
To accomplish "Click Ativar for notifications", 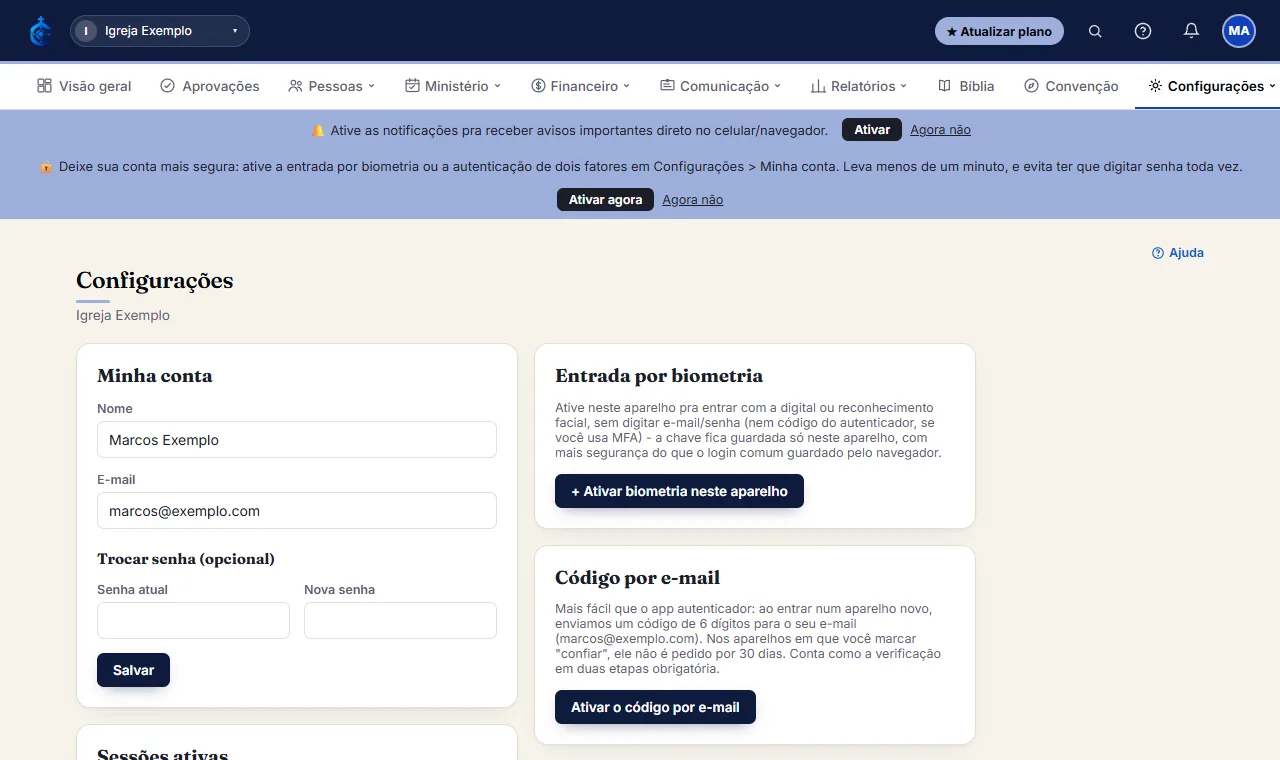I will click(872, 130).
